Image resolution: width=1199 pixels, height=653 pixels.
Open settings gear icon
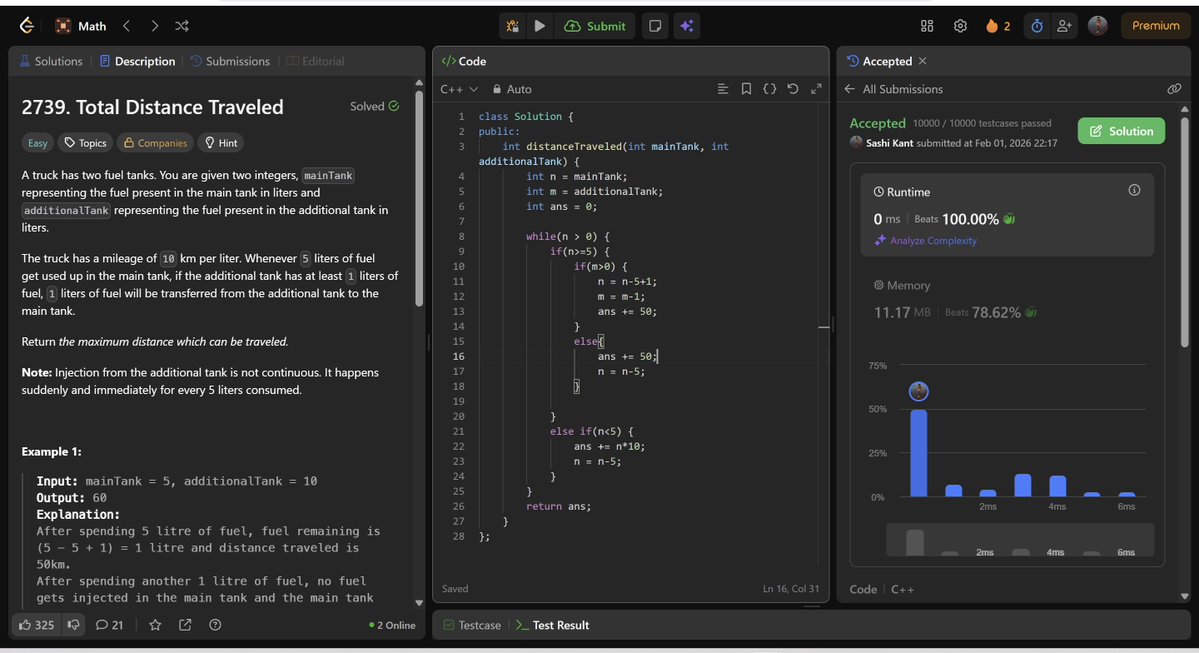[x=960, y=26]
